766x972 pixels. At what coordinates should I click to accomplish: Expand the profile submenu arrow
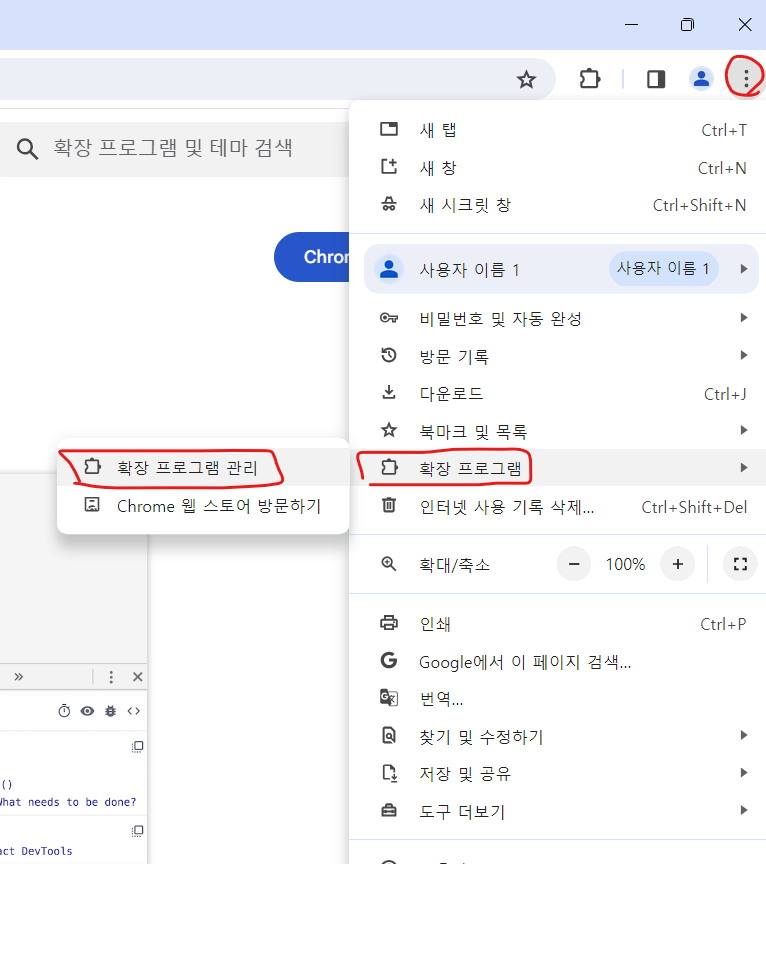744,269
